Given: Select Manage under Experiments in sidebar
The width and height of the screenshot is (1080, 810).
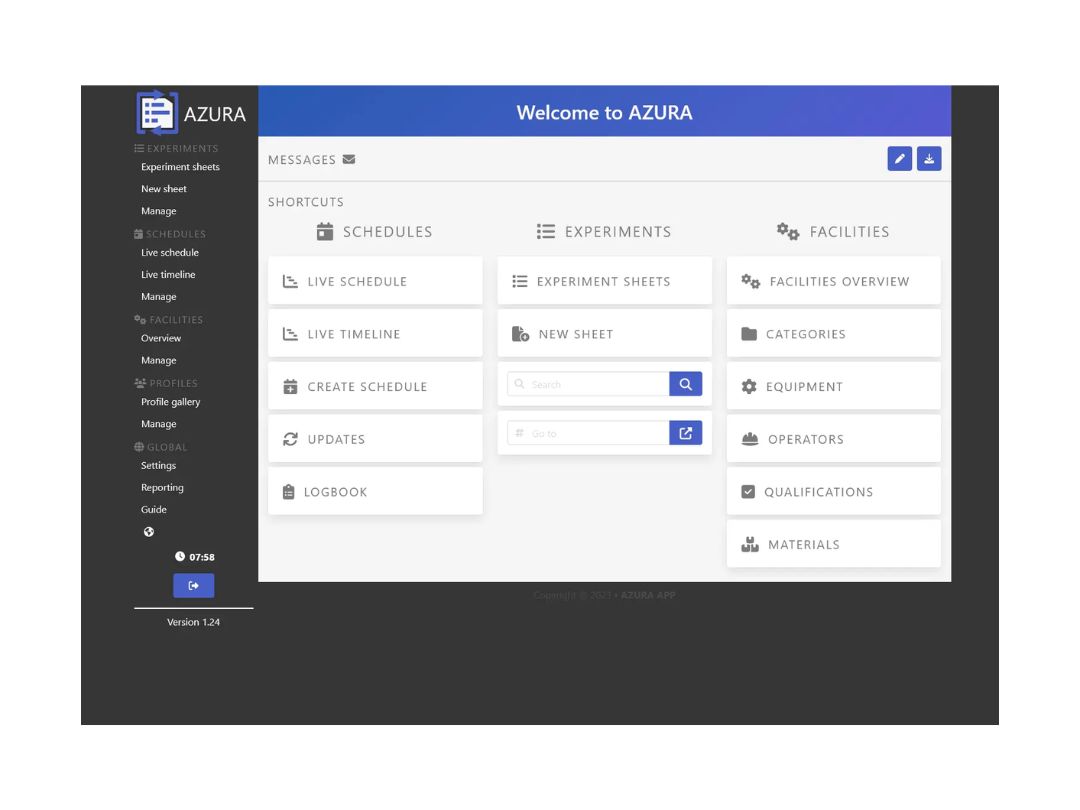Looking at the screenshot, I should pyautogui.click(x=158, y=211).
